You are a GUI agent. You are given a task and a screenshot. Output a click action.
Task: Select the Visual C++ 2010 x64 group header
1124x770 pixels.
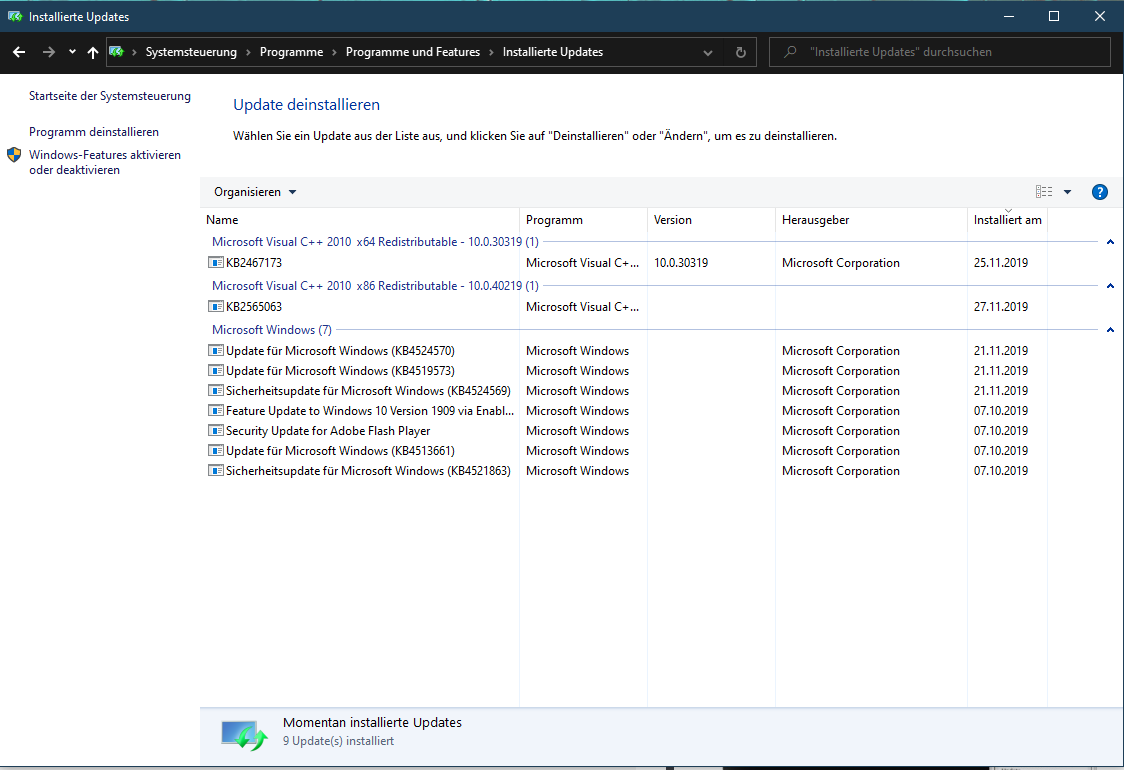click(375, 242)
